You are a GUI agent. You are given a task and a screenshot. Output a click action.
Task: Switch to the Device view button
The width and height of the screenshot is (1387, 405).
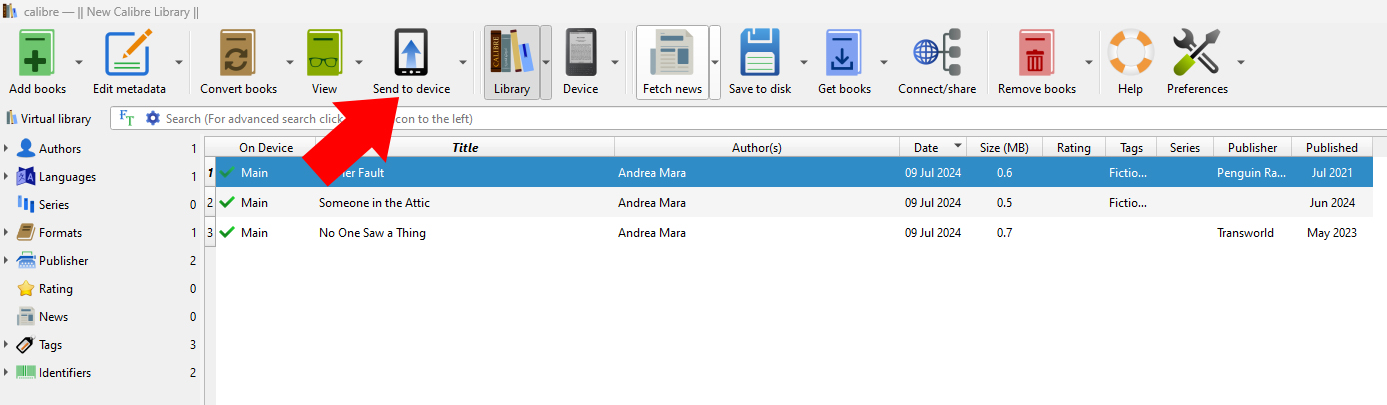(580, 62)
